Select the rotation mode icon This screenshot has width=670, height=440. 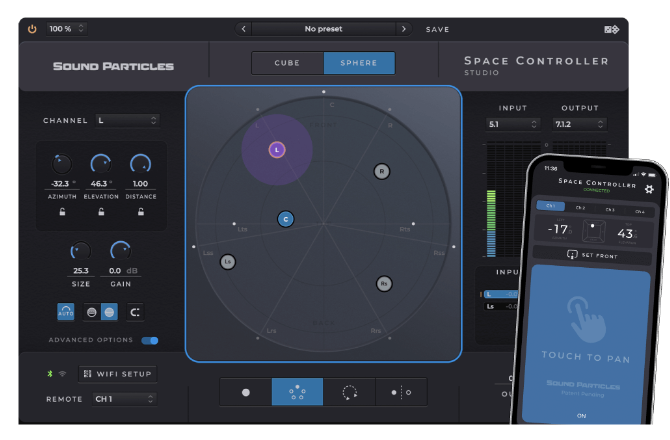coord(350,392)
